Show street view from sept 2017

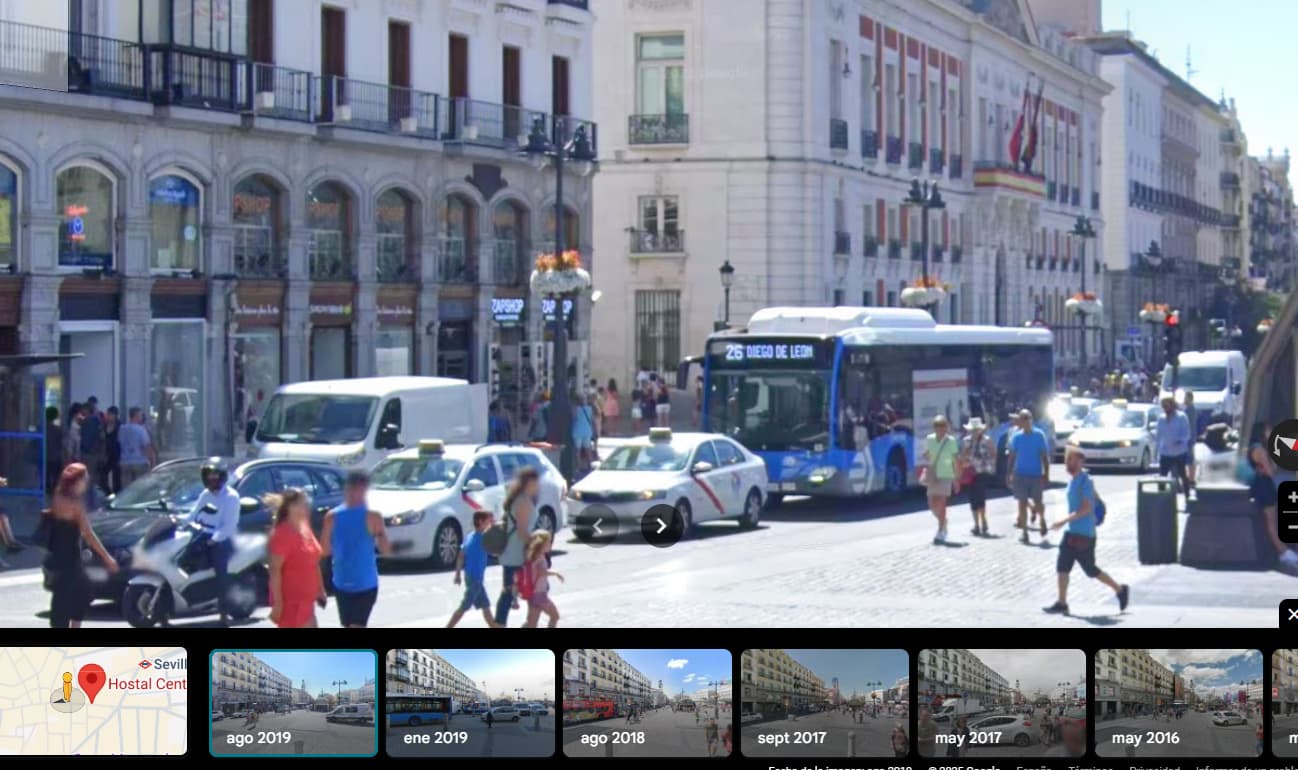point(824,702)
